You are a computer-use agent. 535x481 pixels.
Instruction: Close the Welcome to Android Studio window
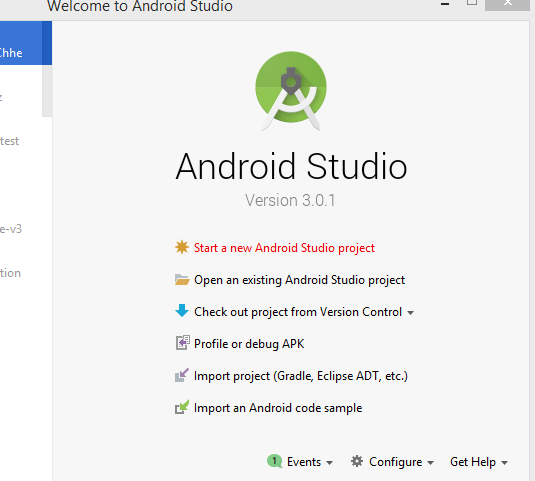pos(507,4)
